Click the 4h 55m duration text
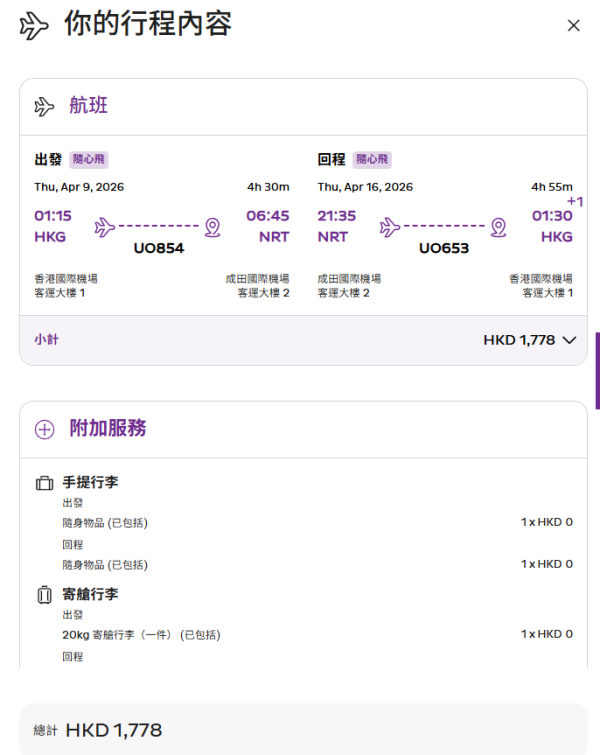The width and height of the screenshot is (600, 755). 552,187
